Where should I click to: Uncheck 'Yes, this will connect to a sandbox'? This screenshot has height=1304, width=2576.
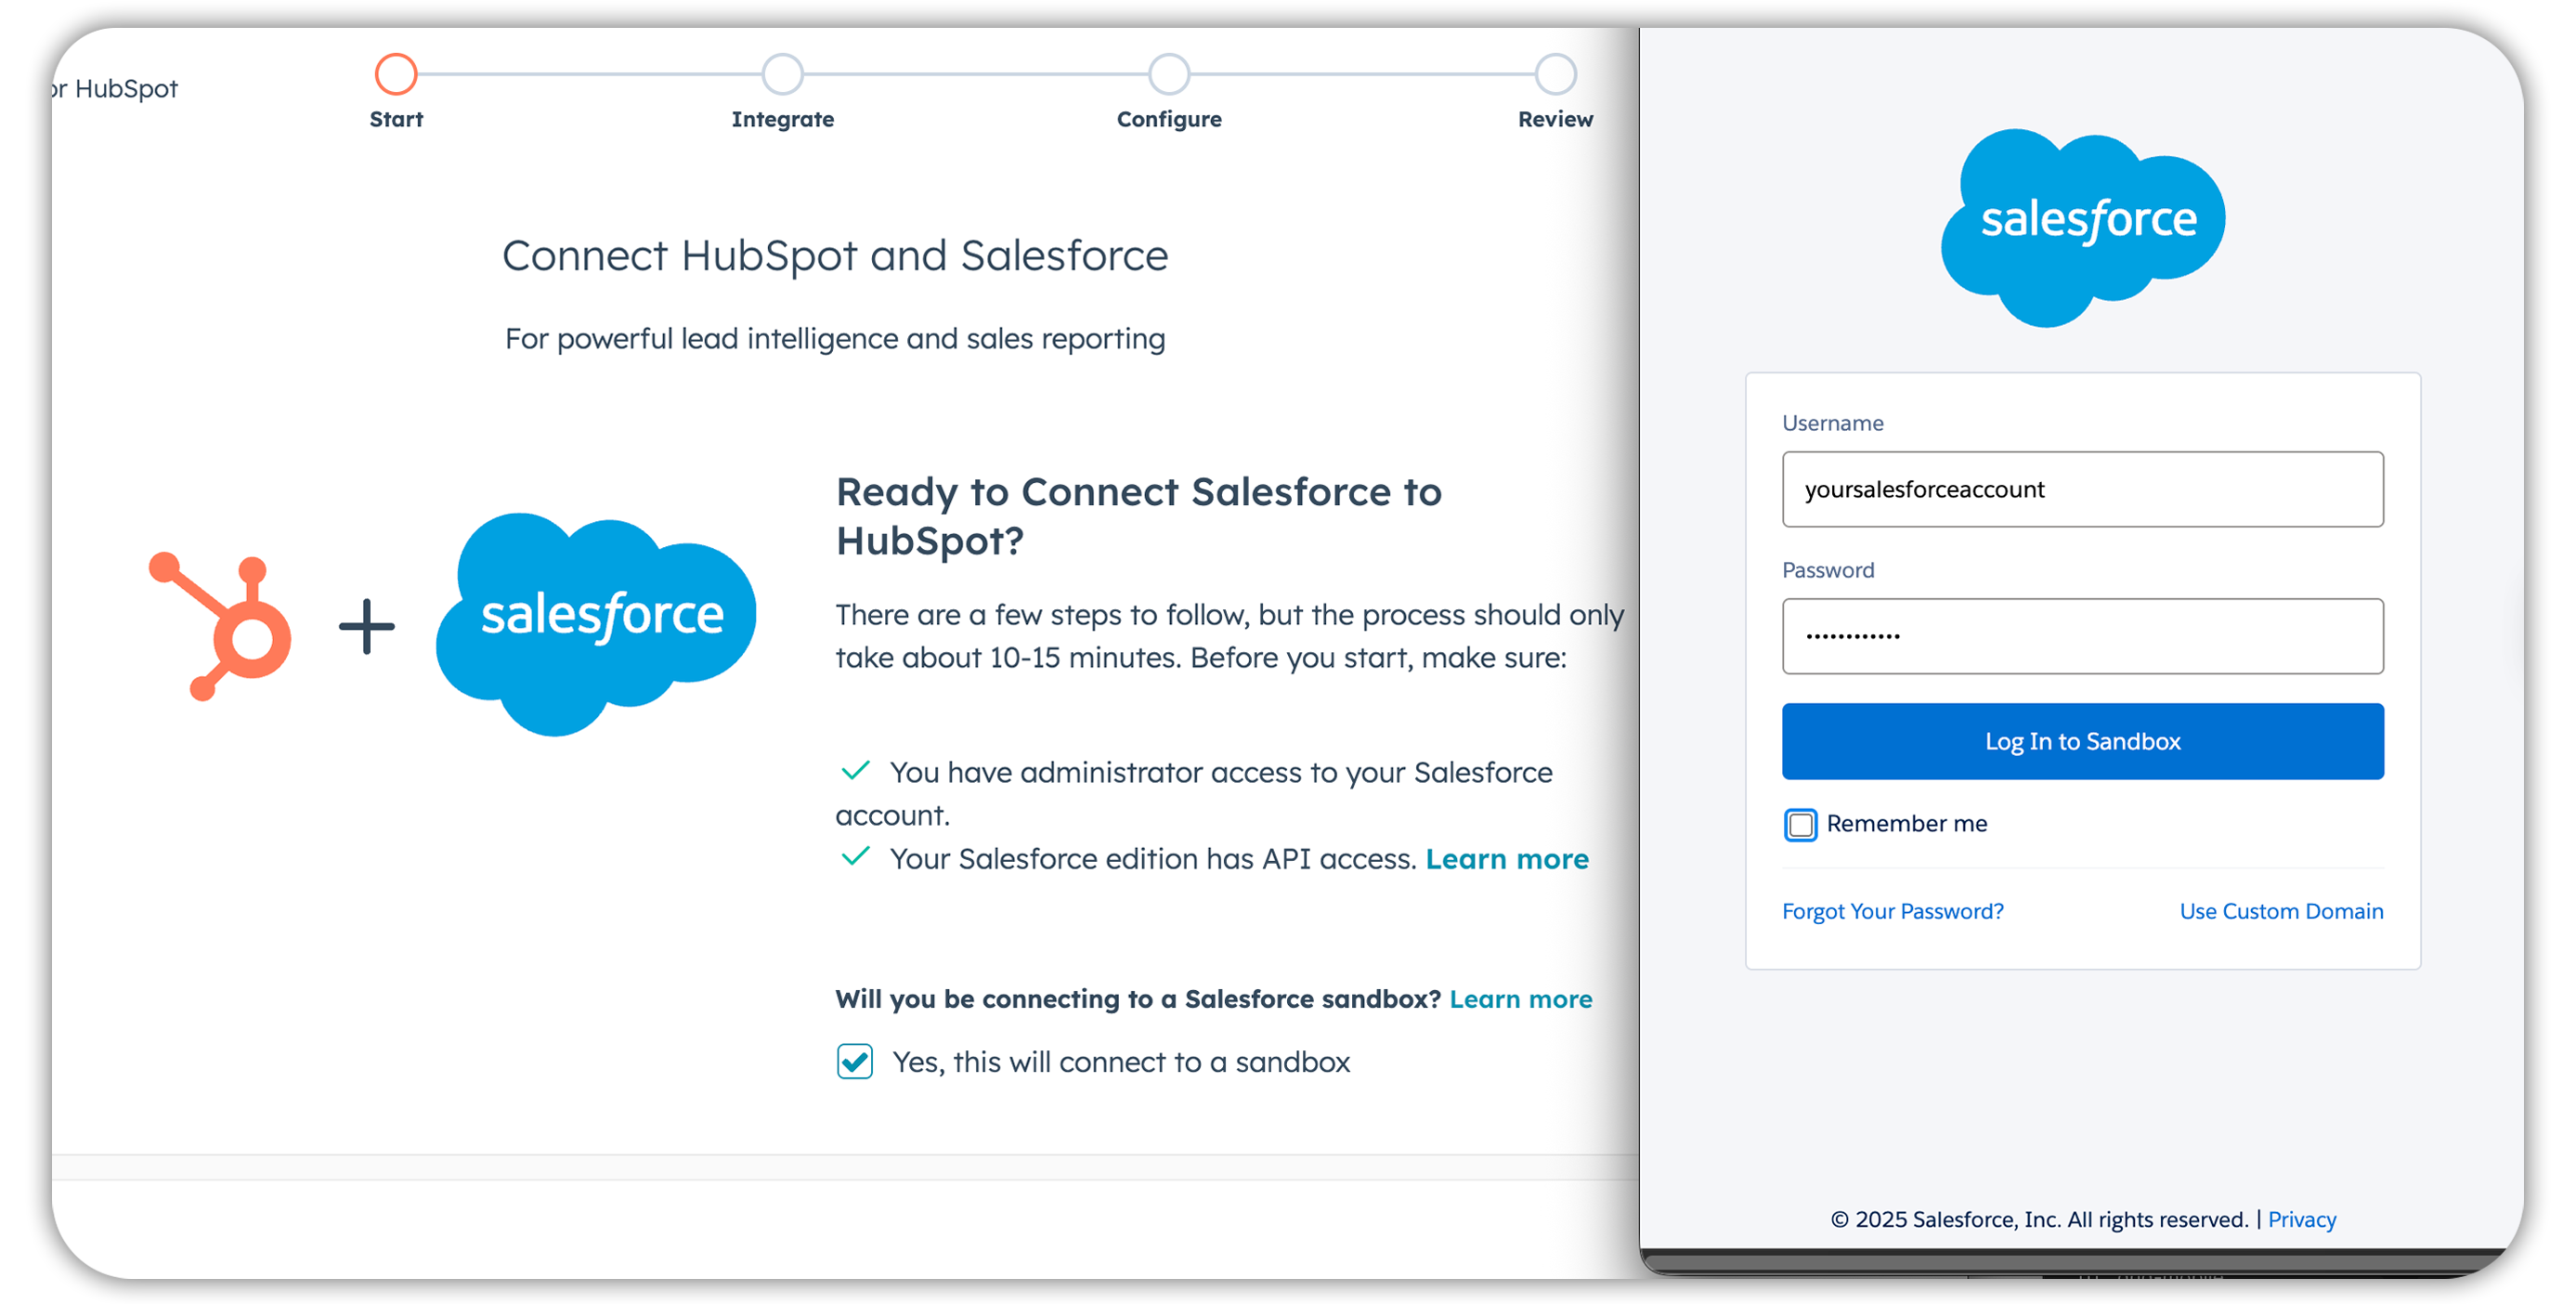pyautogui.click(x=854, y=1062)
